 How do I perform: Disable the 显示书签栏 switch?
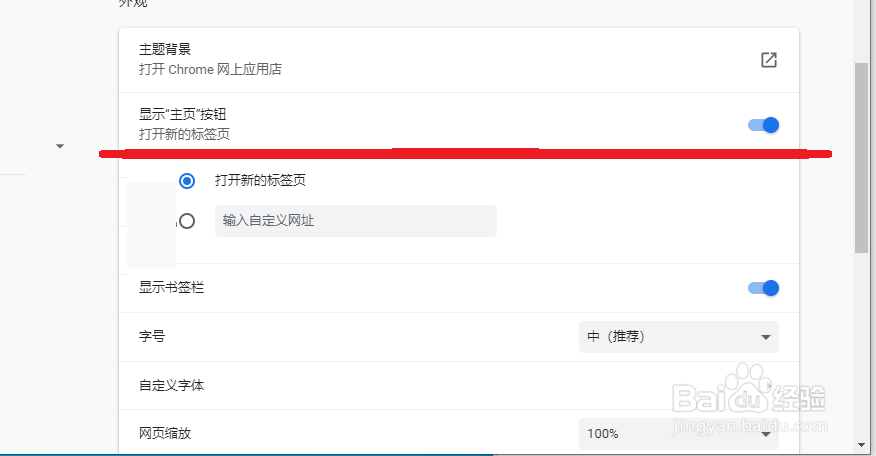[x=763, y=288]
